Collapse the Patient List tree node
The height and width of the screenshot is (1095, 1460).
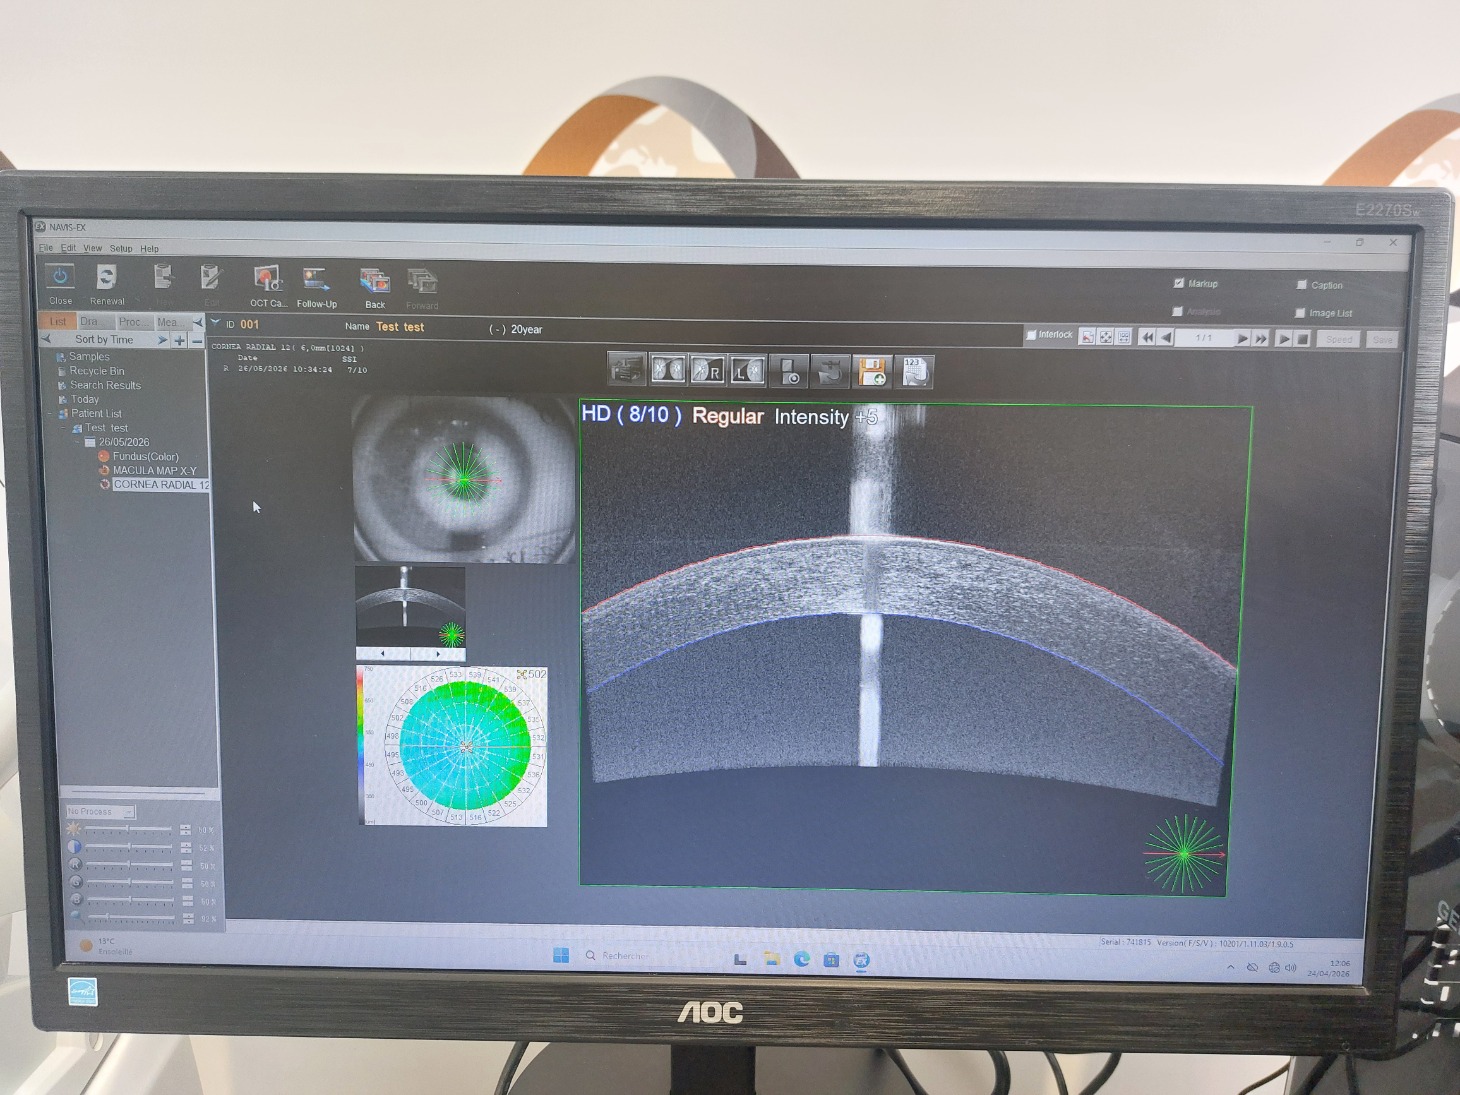pyautogui.click(x=50, y=414)
